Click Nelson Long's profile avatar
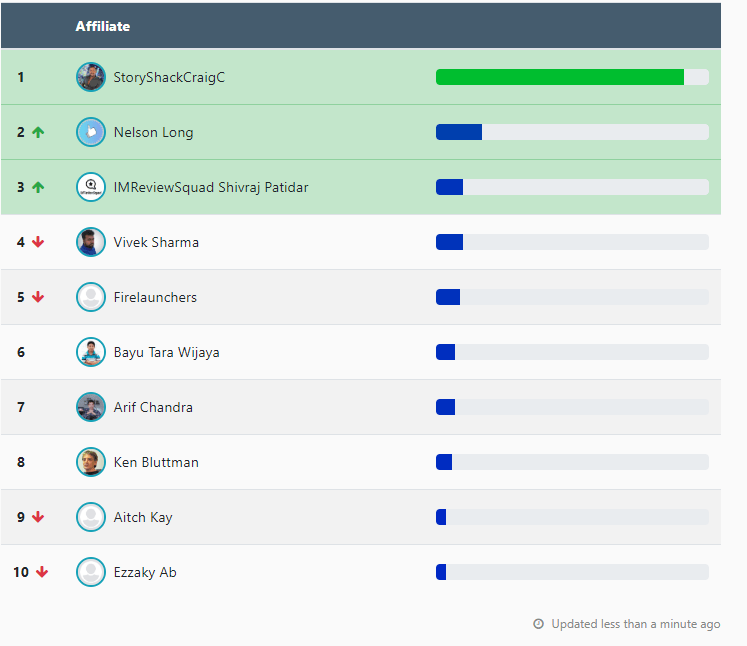Viewport: 747px width, 646px height. pos(91,132)
